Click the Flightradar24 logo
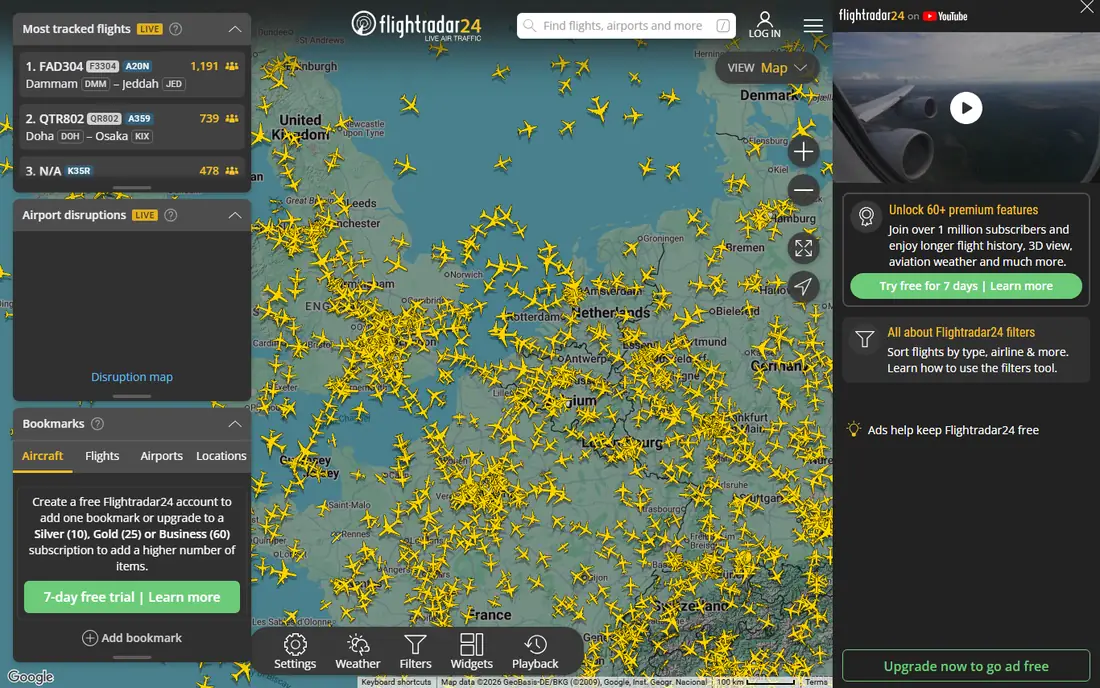The image size is (1100, 688). pos(416,26)
